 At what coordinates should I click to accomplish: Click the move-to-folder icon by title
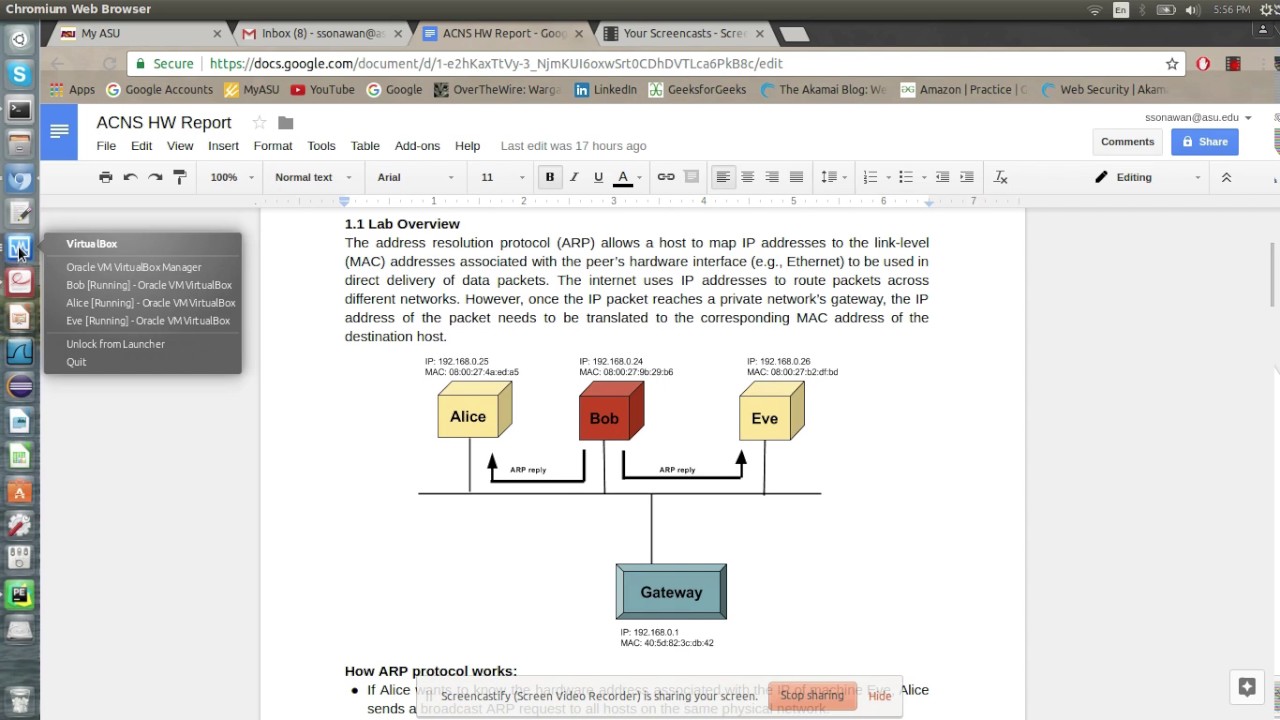pyautogui.click(x=286, y=122)
